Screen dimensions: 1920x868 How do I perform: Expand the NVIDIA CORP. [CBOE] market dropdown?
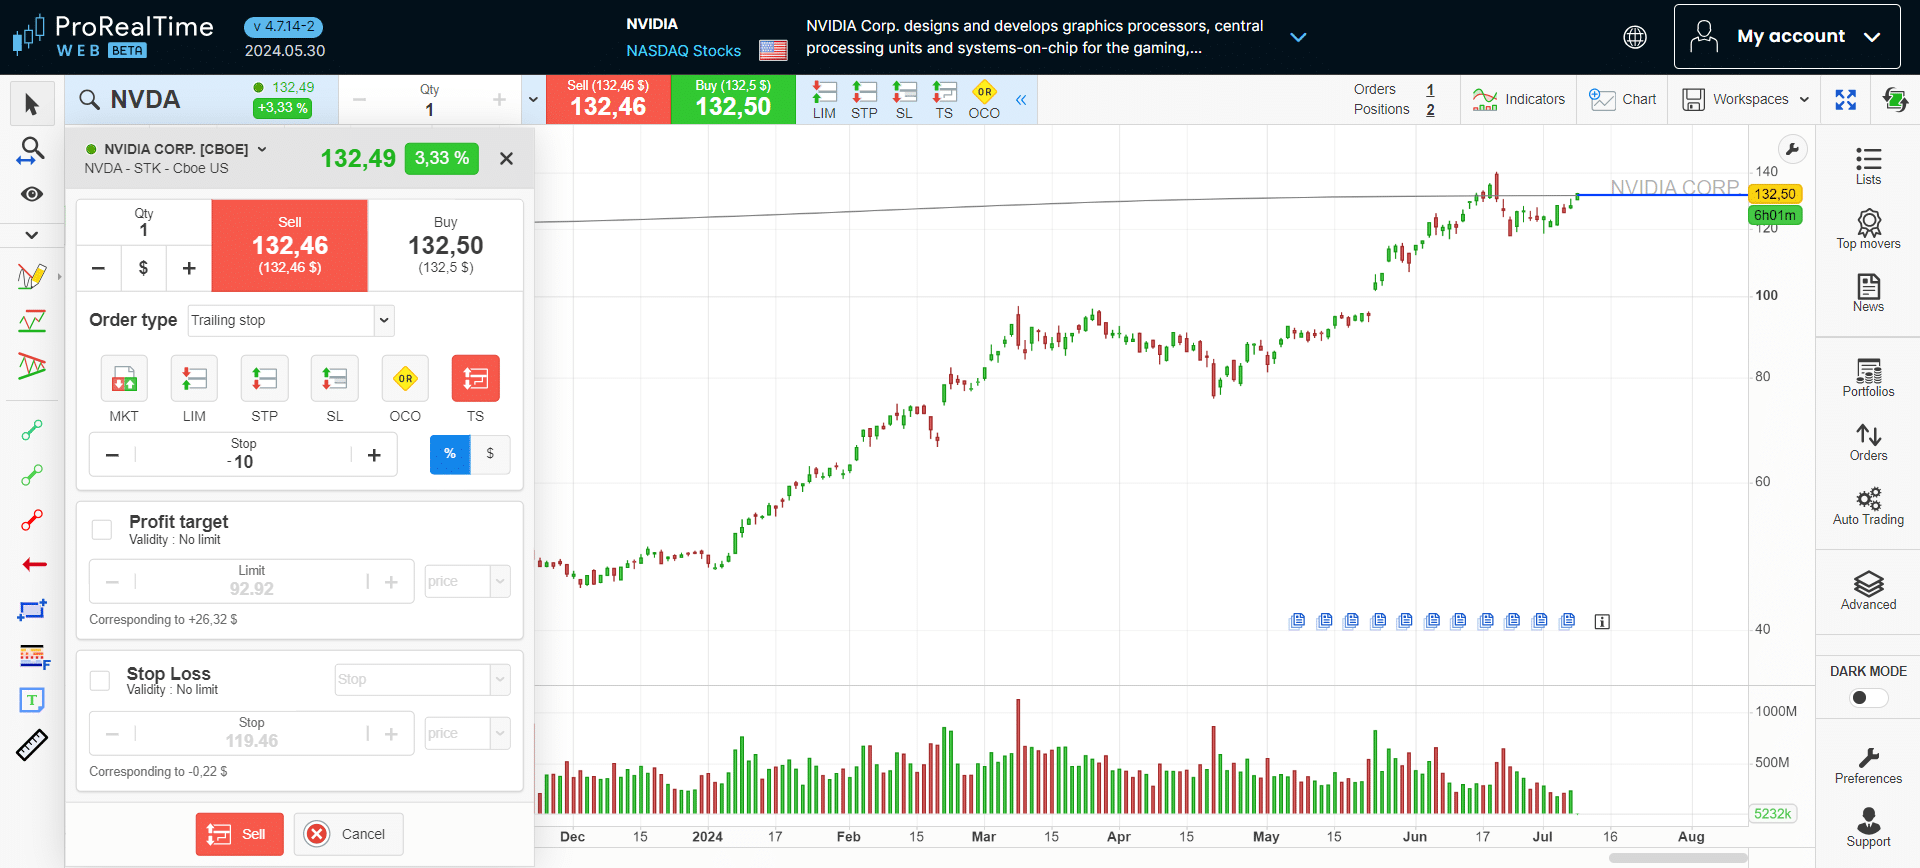(262, 149)
